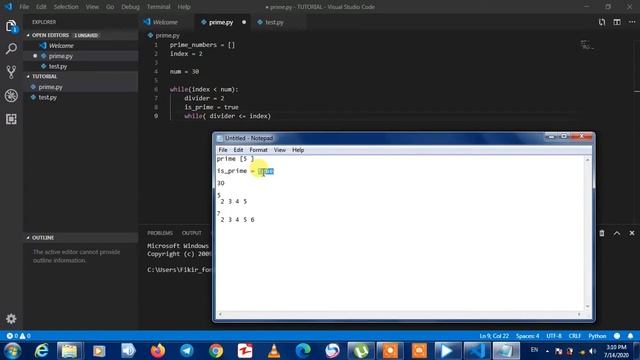Screen dimensions: 640x360
Task: Open the Source Control view
Action: pyautogui.click(x=11, y=72)
